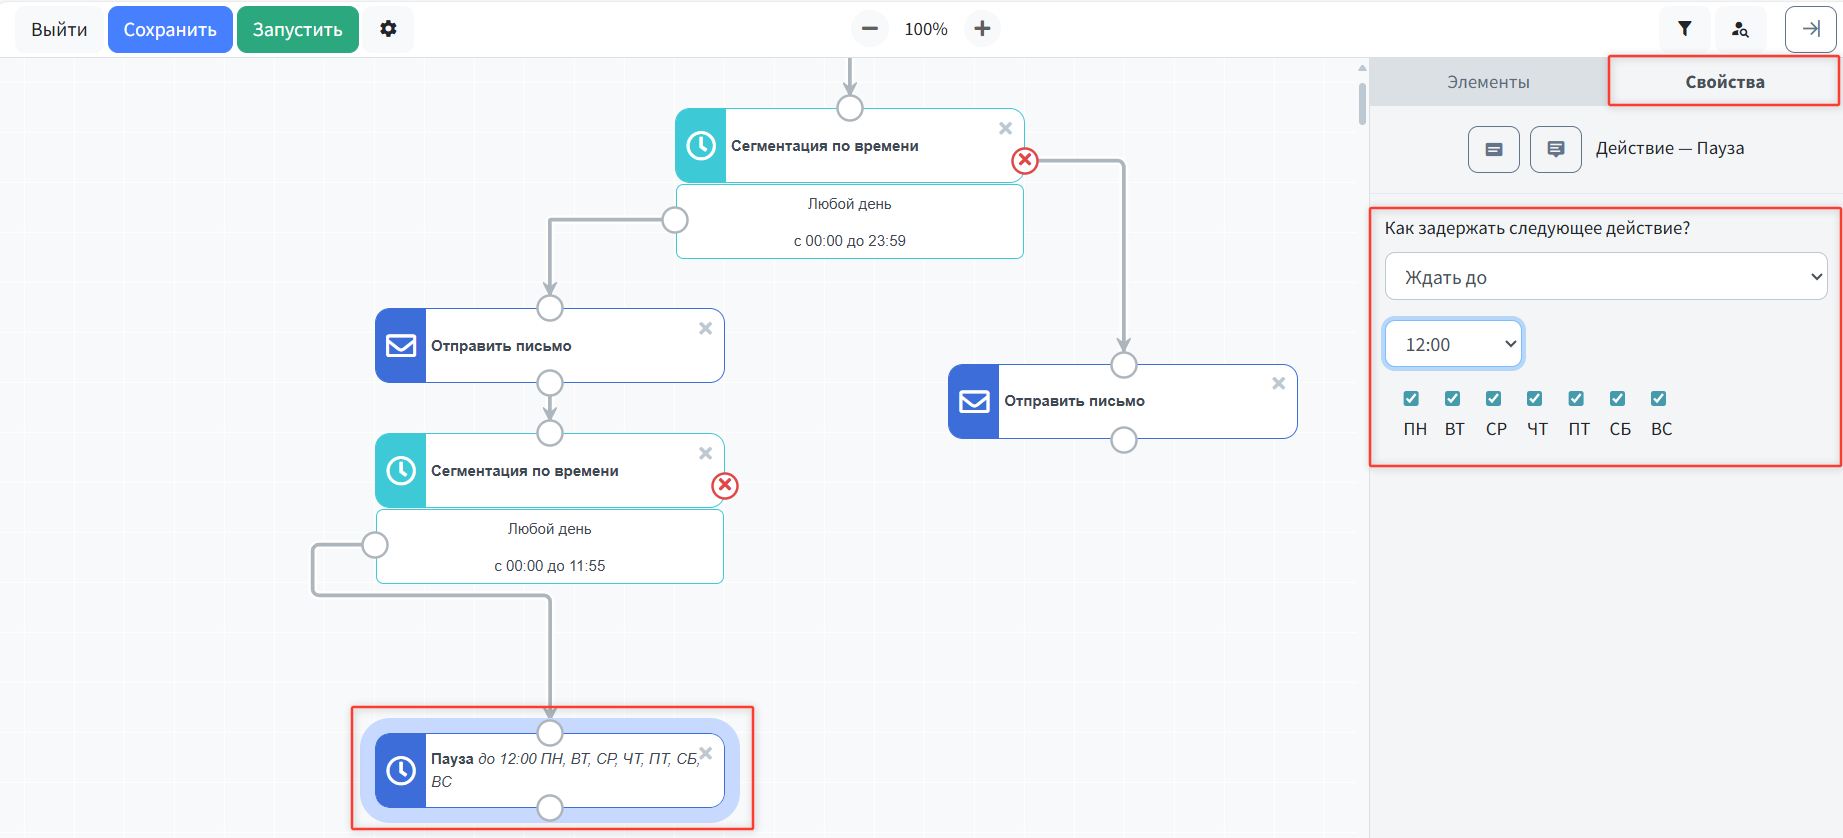Open the 'Ждать до' delay type dropdown
The width and height of the screenshot is (1843, 838).
point(1605,277)
